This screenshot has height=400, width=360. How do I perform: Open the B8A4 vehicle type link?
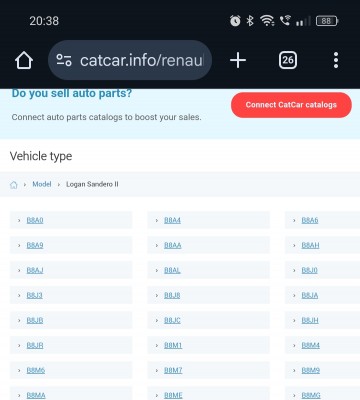[172, 220]
